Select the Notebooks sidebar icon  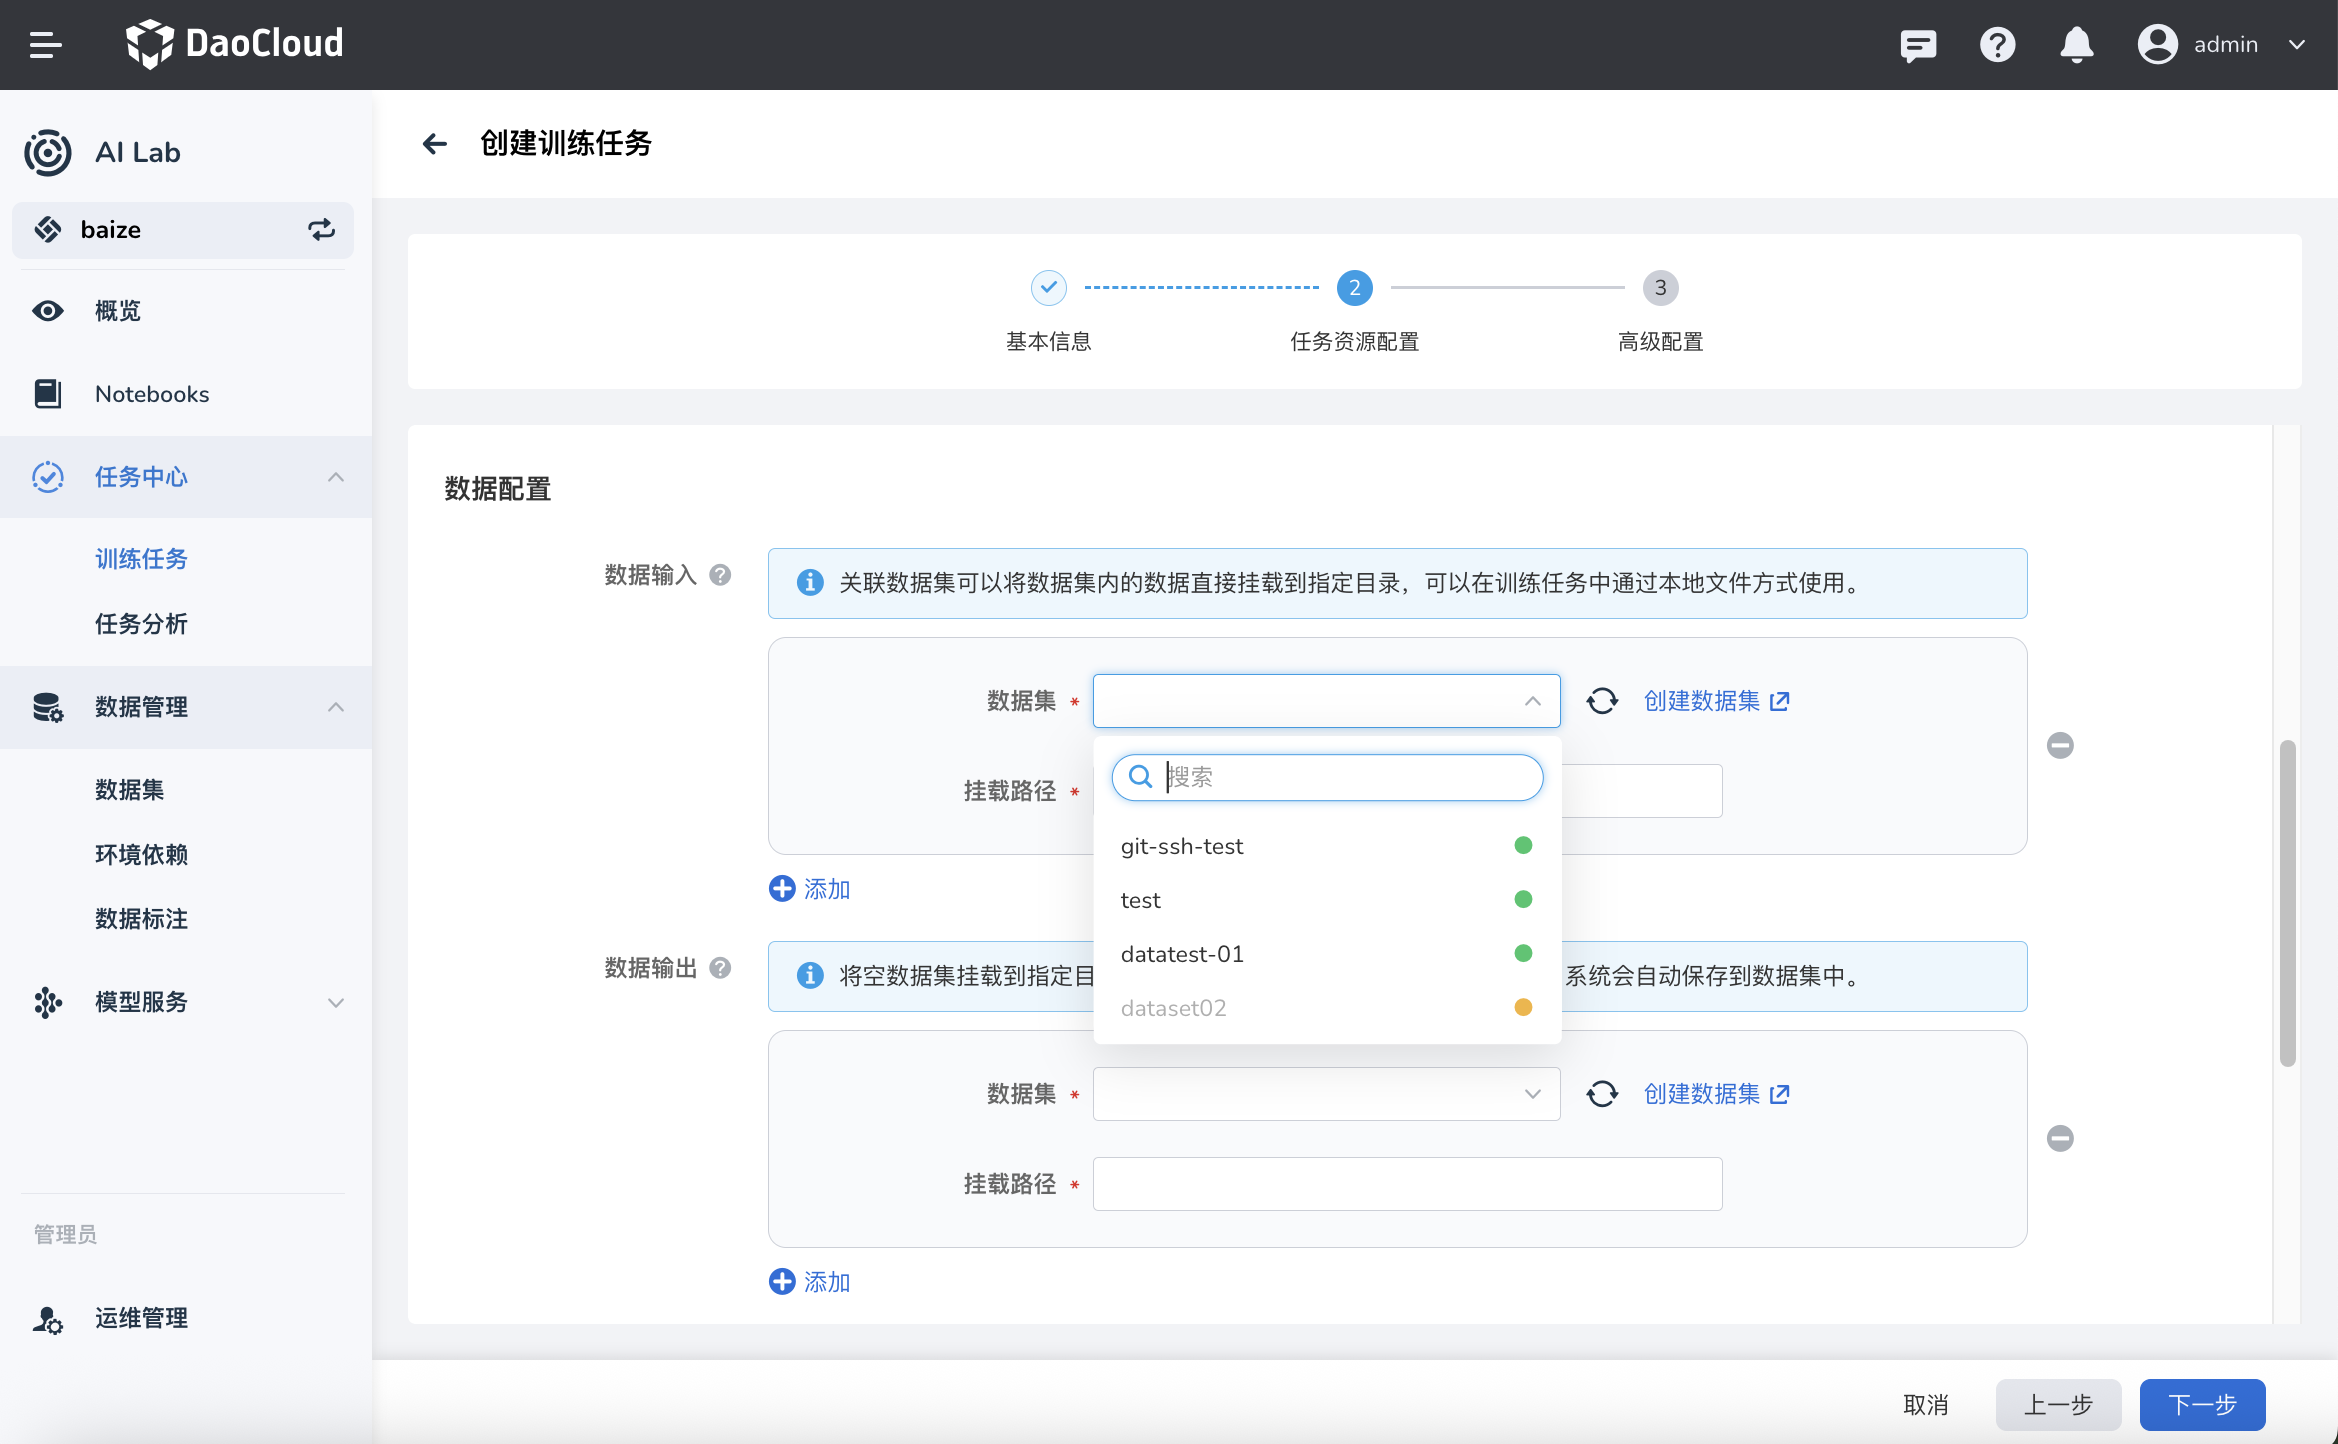[47, 393]
